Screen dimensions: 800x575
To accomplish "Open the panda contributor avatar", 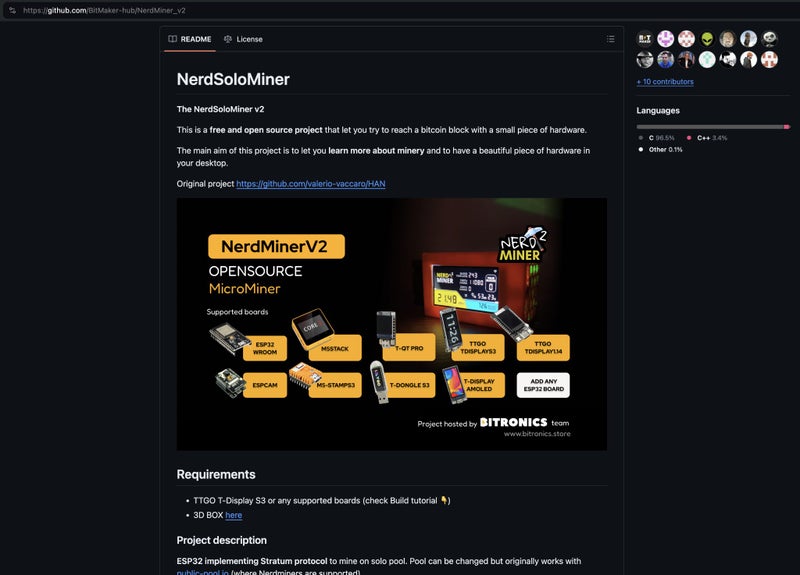I will point(769,39).
